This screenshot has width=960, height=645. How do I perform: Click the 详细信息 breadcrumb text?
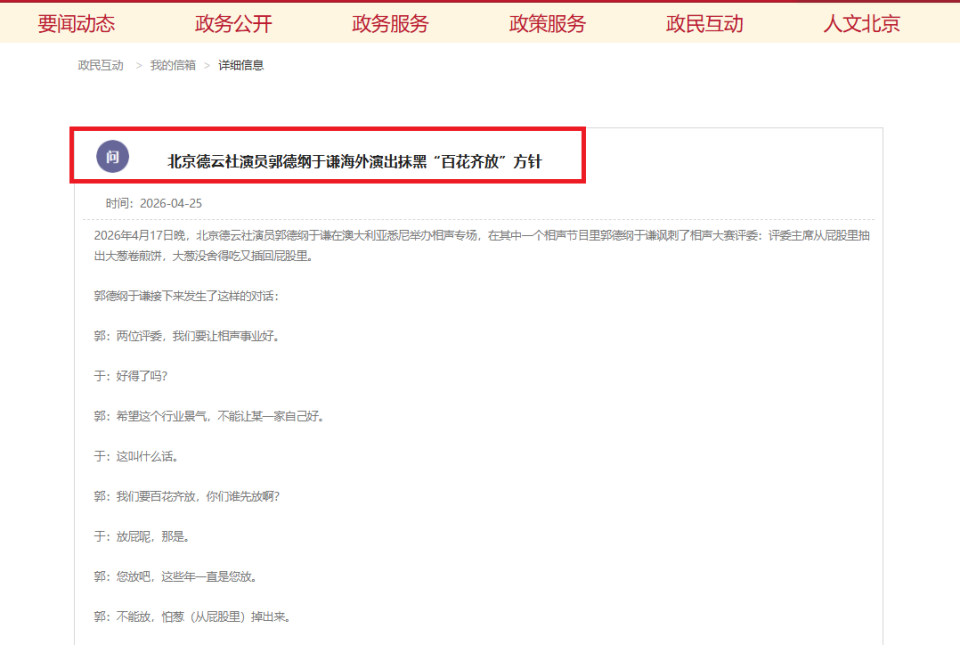pyautogui.click(x=241, y=65)
